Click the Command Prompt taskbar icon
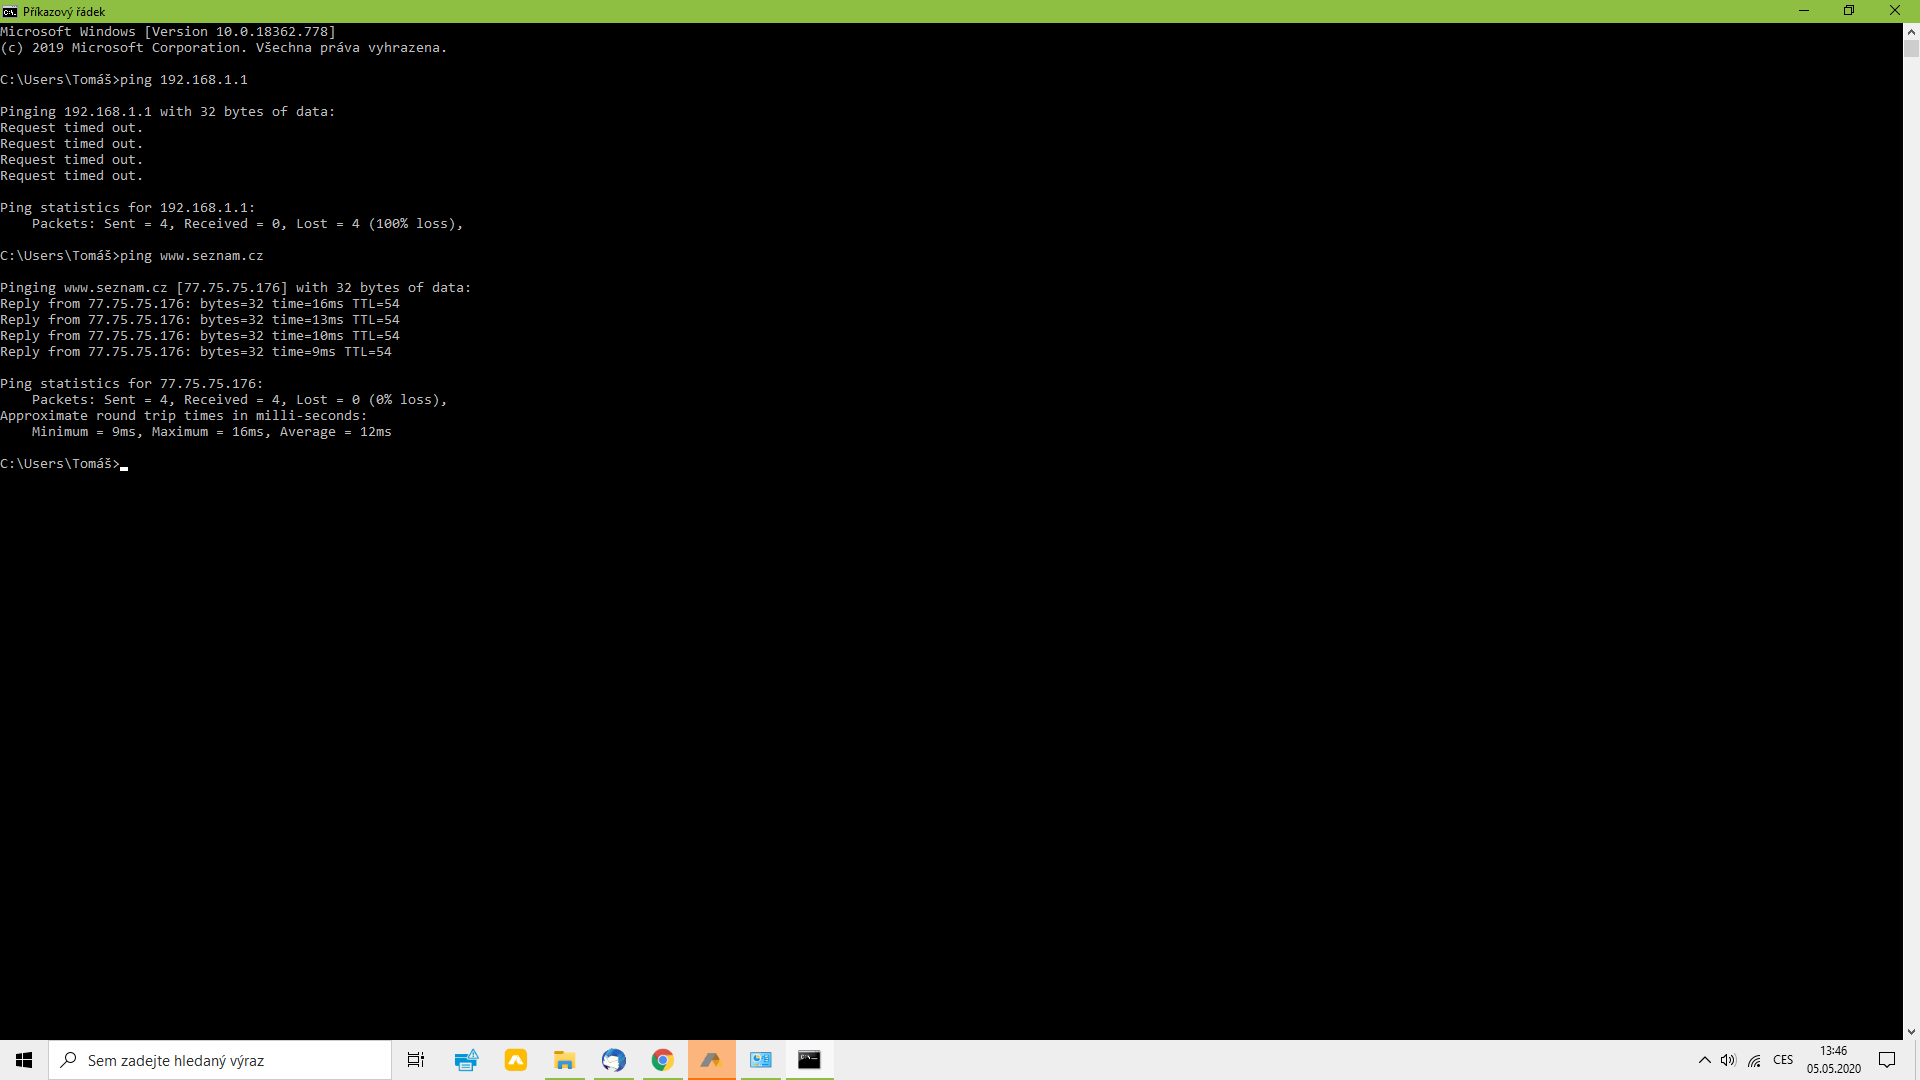Viewport: 1920px width, 1080px height. click(x=809, y=1060)
